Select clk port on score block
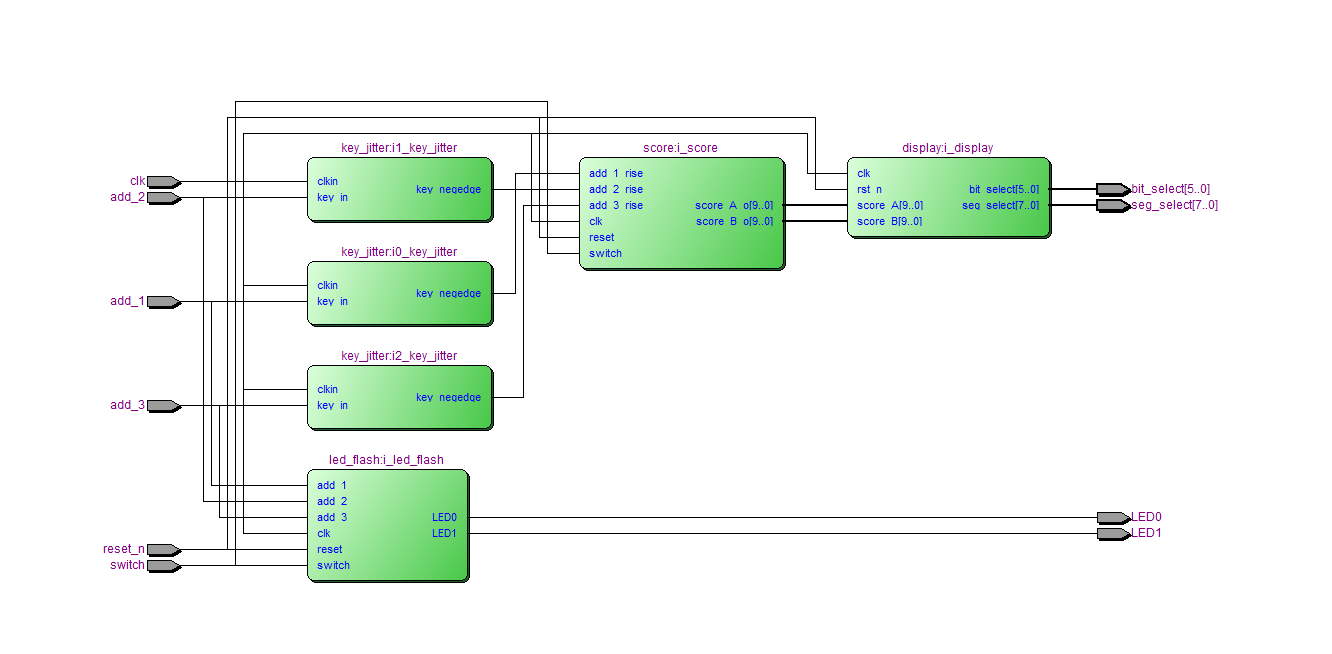 [596, 222]
